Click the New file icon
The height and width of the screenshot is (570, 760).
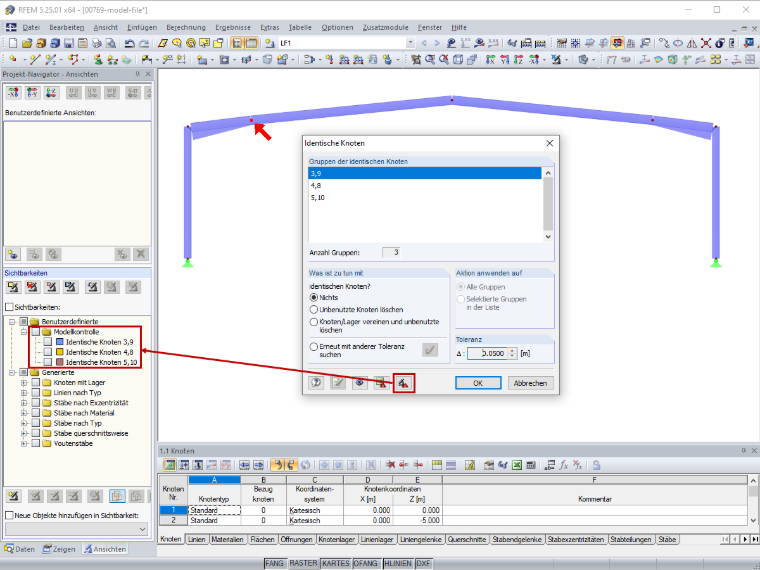tap(13, 44)
